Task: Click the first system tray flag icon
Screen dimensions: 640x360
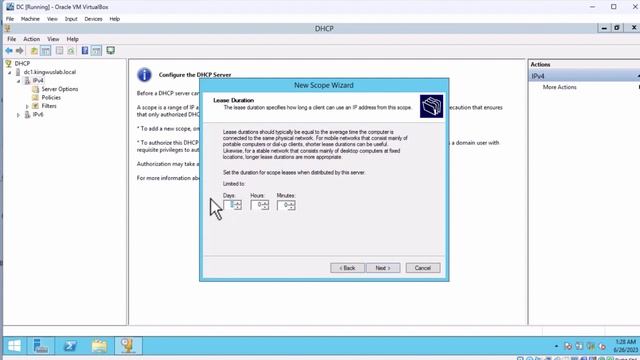Action: coord(568,347)
